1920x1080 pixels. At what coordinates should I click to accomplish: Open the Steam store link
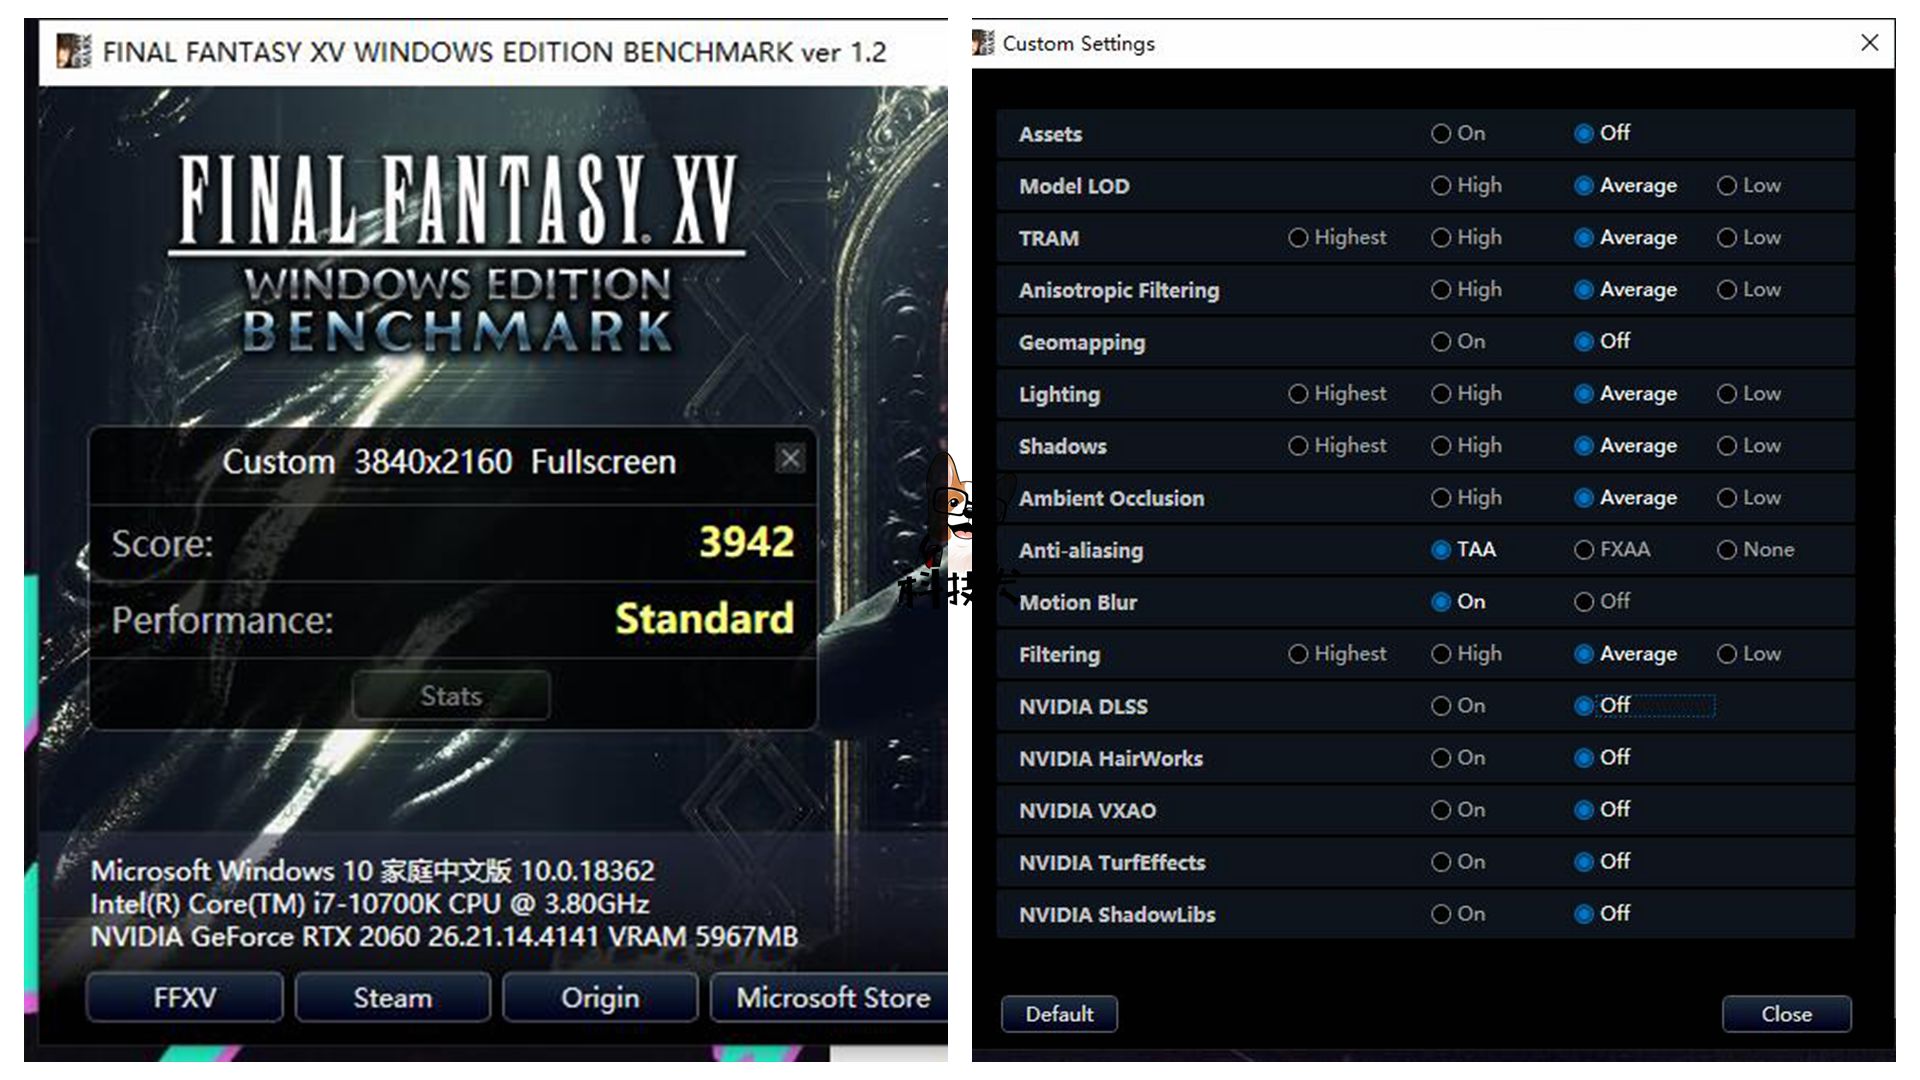pos(392,998)
